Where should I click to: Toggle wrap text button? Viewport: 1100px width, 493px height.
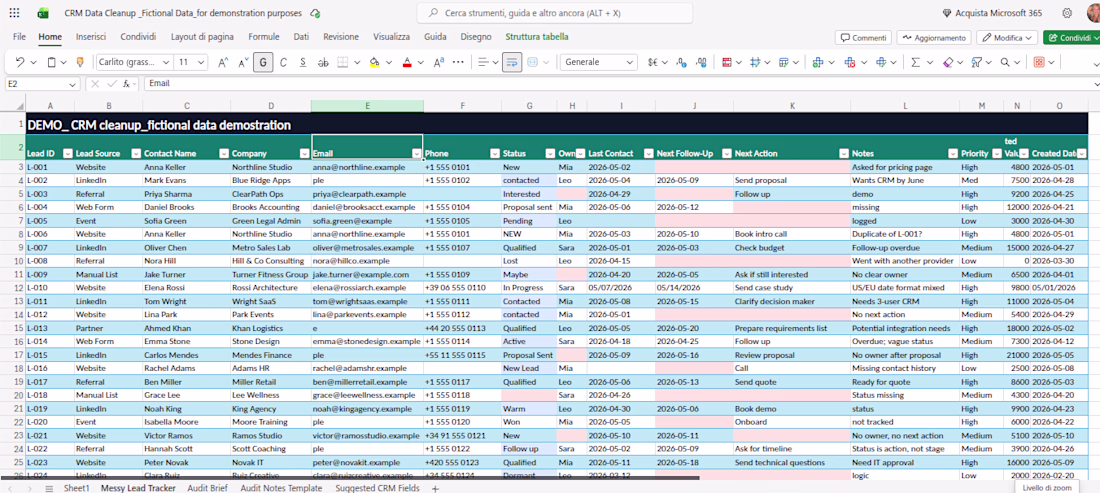pyautogui.click(x=512, y=62)
